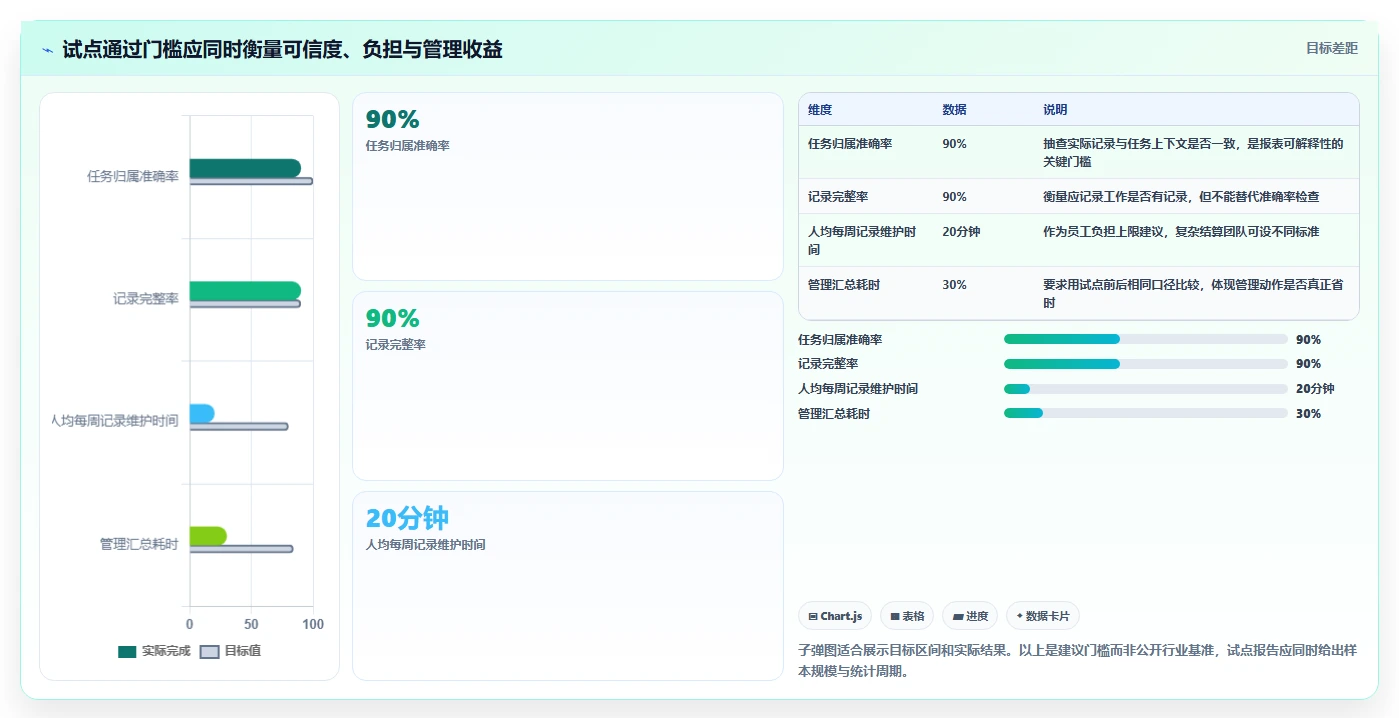Click the table description starting 要求用试点前后
This screenshot has height=718, width=1399.
click(1193, 294)
